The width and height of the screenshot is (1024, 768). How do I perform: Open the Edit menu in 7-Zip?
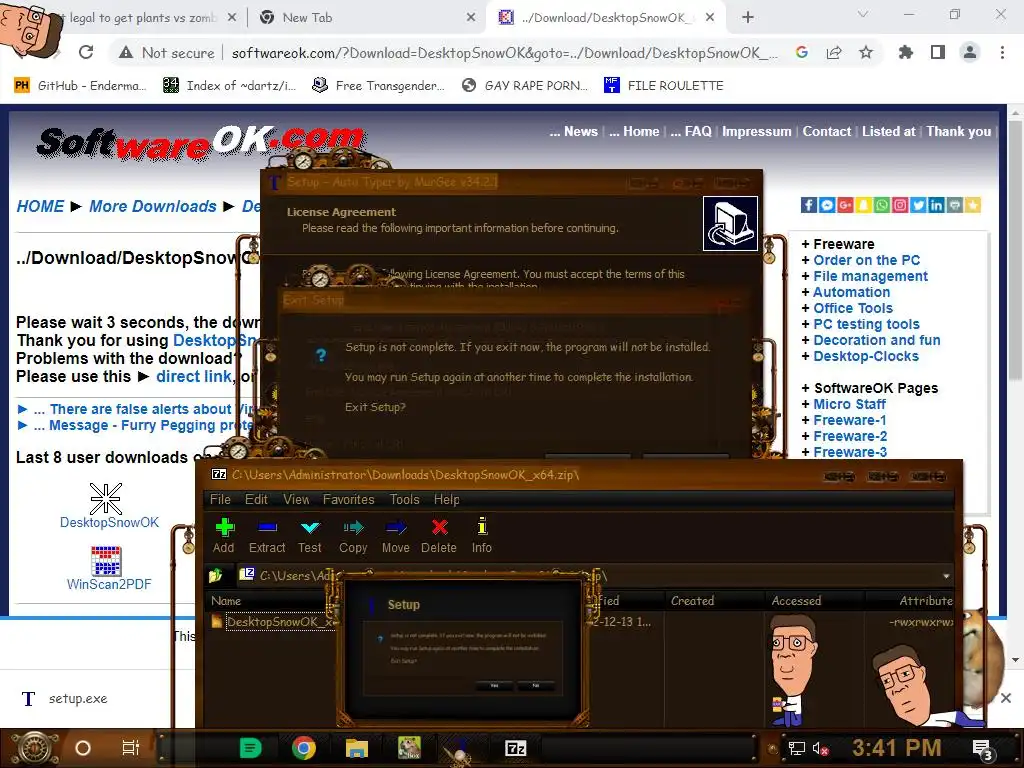click(256, 499)
